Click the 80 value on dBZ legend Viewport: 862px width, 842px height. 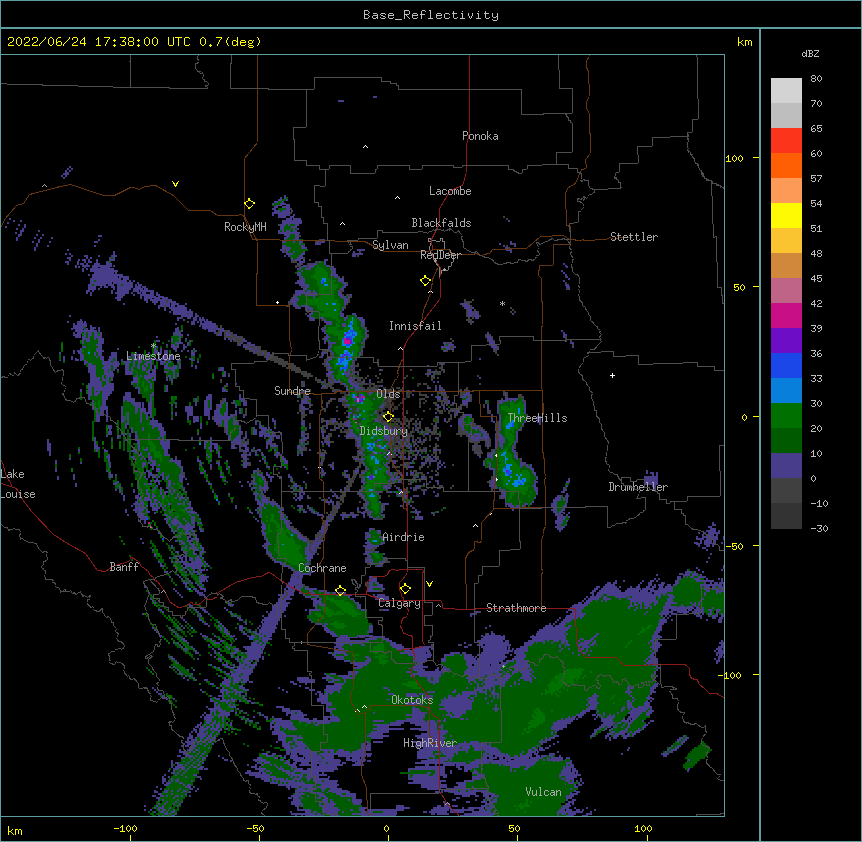pyautogui.click(x=816, y=79)
